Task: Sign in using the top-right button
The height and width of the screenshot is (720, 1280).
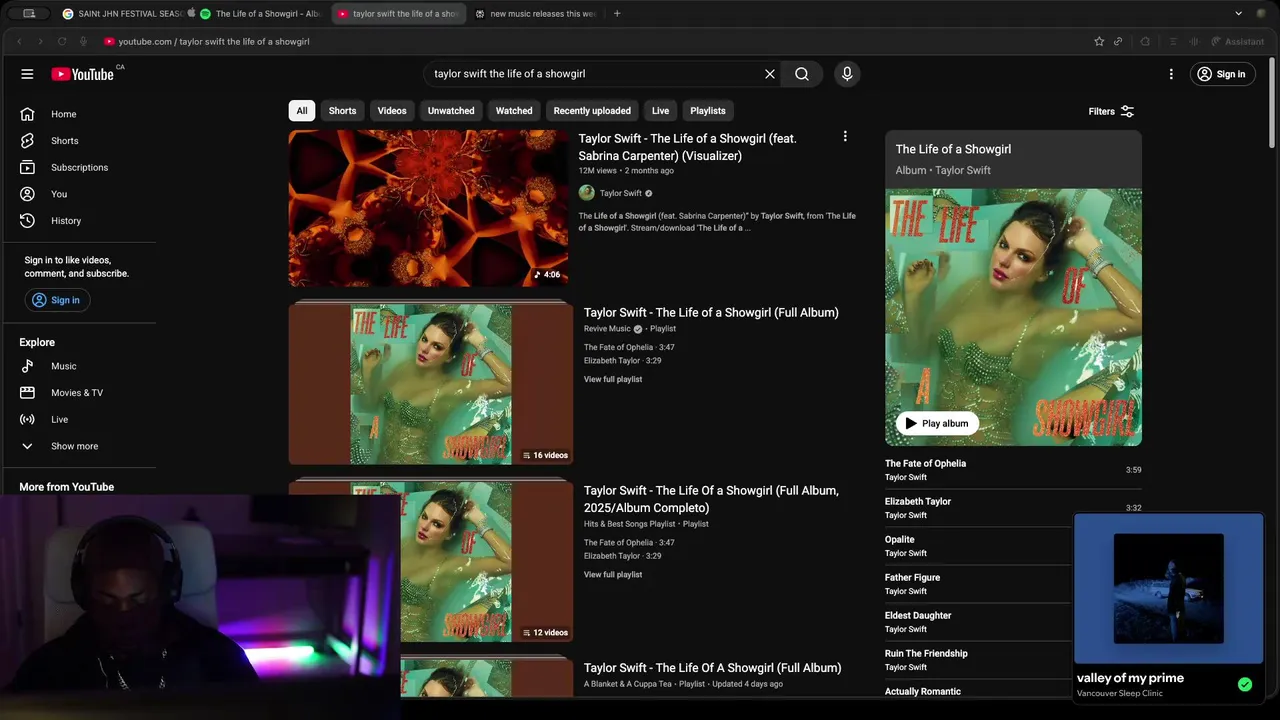Action: (1222, 74)
